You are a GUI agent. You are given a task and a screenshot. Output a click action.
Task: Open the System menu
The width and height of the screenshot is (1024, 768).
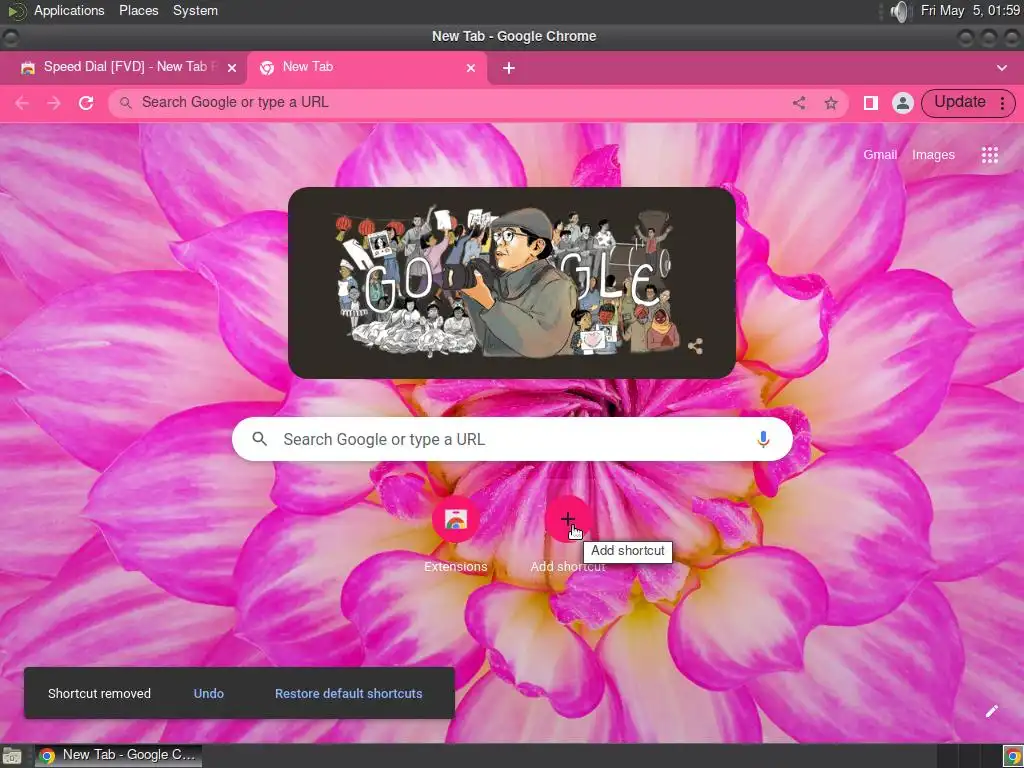[x=195, y=10]
